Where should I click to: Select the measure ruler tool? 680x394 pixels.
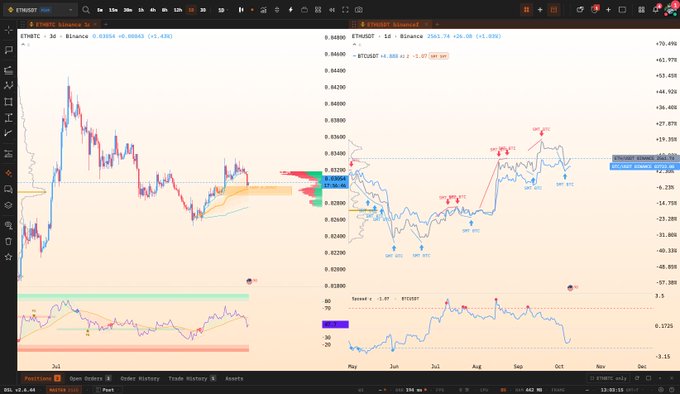8,133
